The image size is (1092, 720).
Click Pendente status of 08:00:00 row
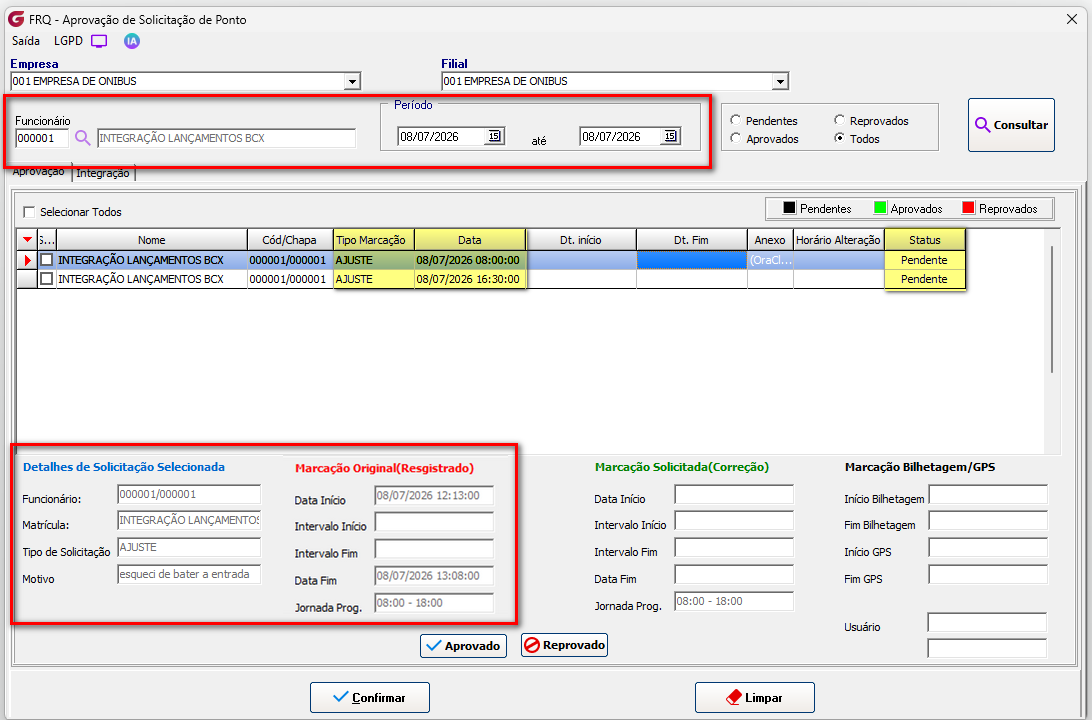[925, 260]
